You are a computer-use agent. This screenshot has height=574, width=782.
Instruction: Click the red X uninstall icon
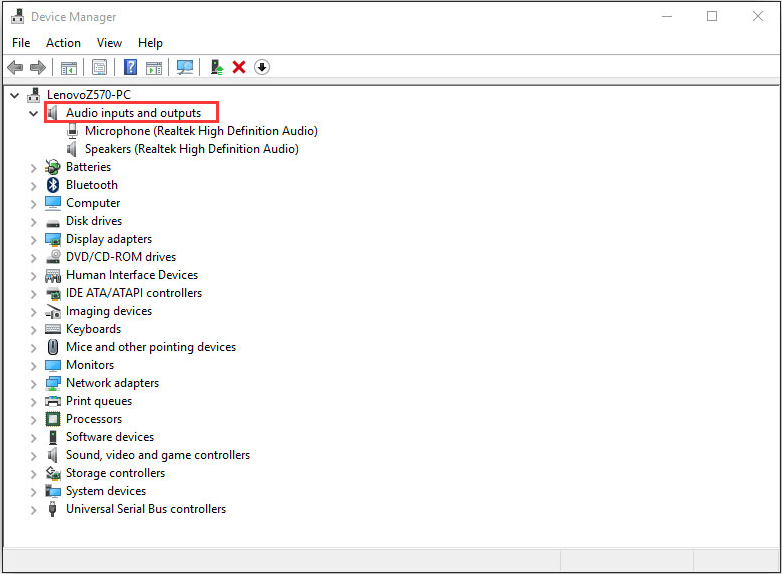tap(239, 67)
